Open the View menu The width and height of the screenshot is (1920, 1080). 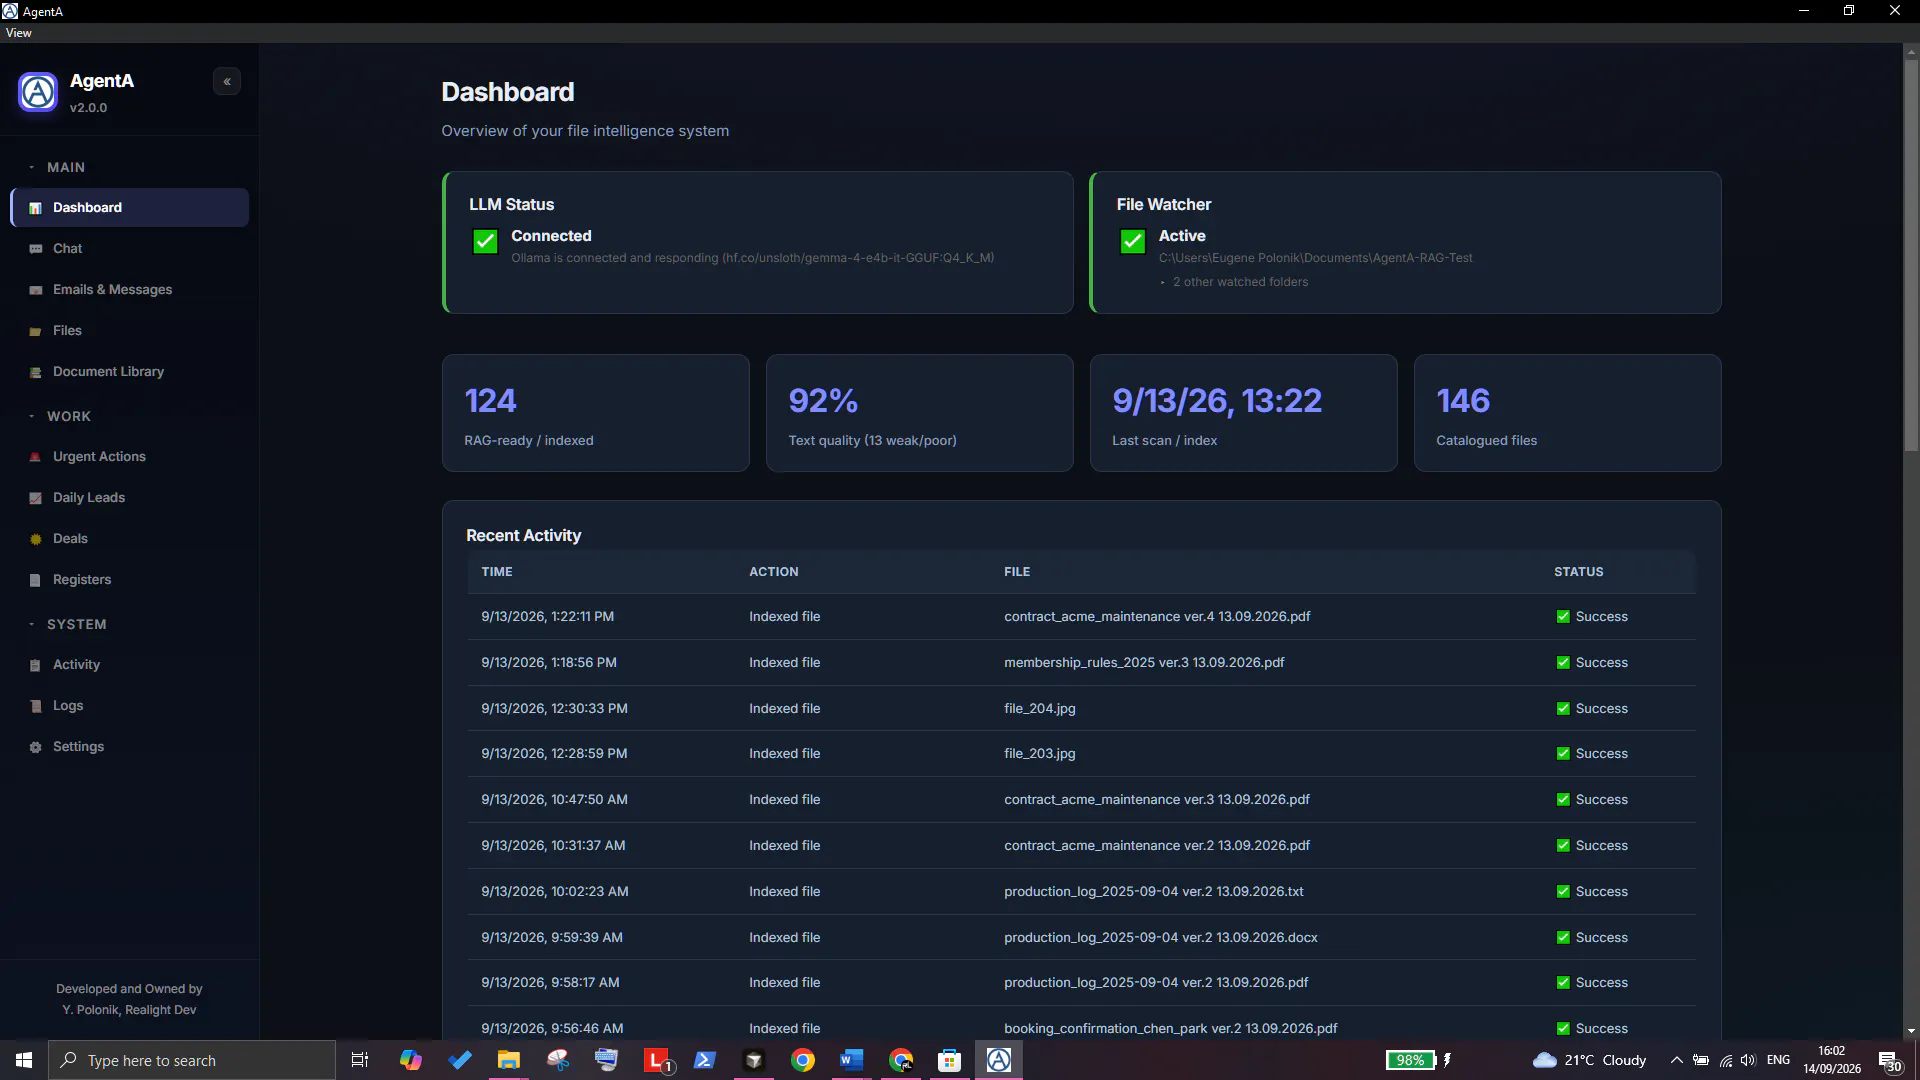coord(18,33)
